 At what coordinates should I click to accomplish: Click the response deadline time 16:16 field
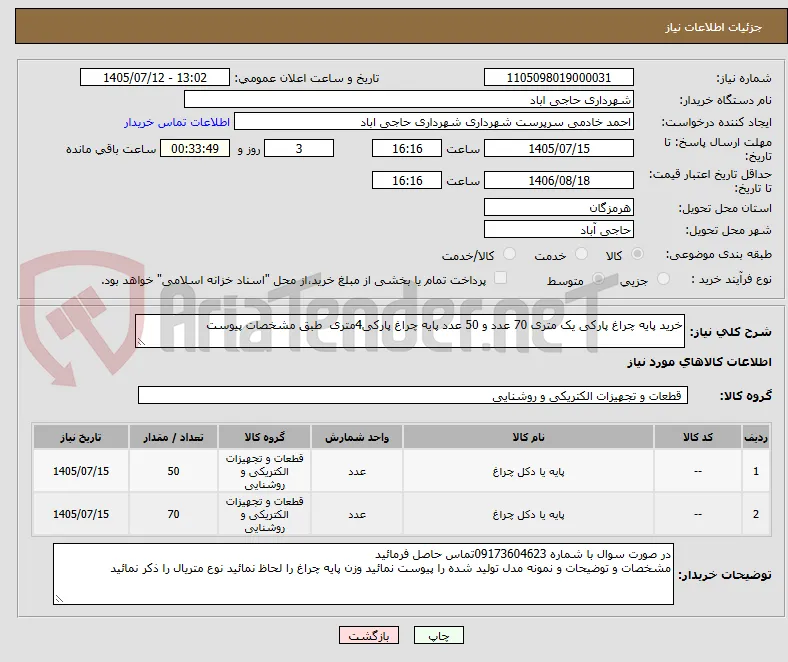pyautogui.click(x=407, y=148)
